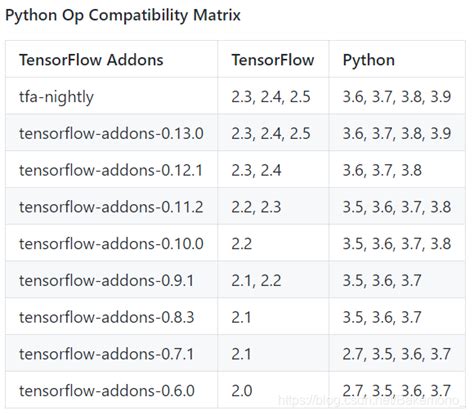Click TensorFlow 2.0 cell for addons 0.6.0

click(273, 390)
